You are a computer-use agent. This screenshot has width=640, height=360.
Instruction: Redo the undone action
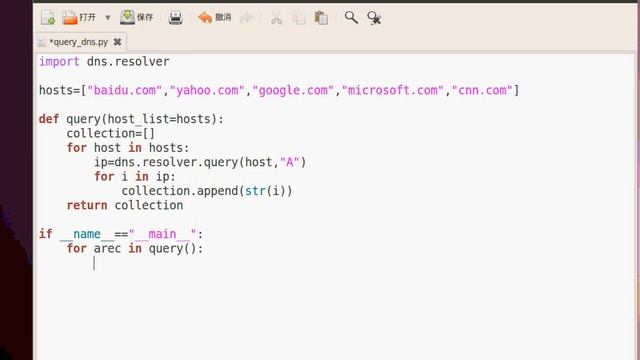[246, 18]
